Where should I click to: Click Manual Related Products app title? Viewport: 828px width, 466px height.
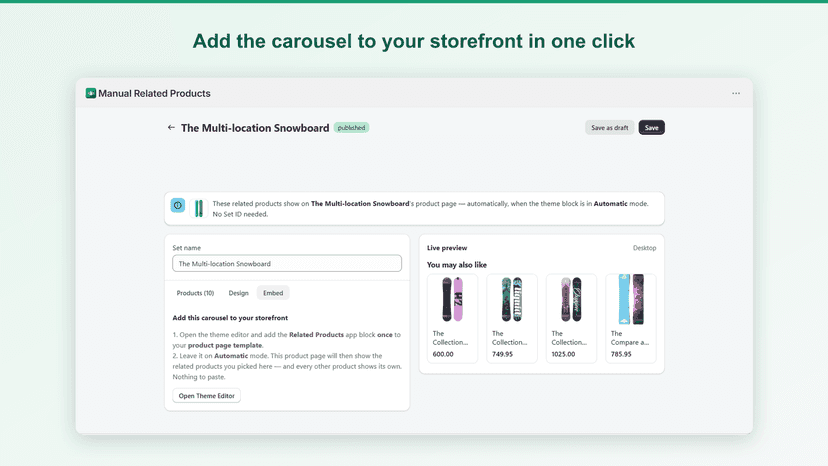(154, 94)
